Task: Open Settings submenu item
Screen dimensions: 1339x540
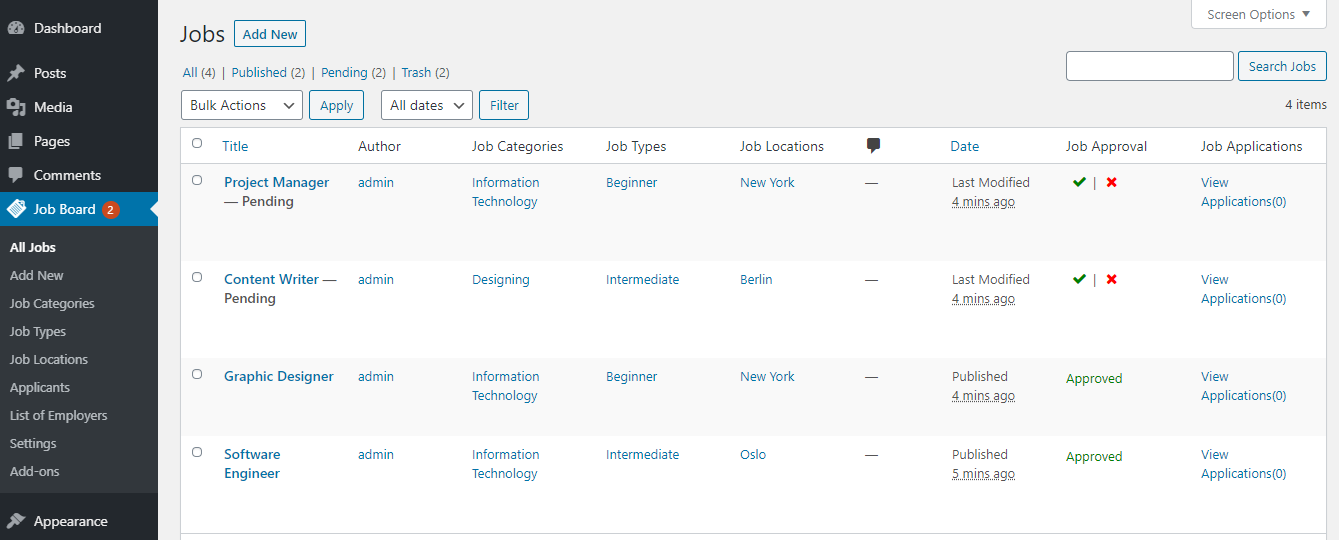Action: click(x=33, y=443)
